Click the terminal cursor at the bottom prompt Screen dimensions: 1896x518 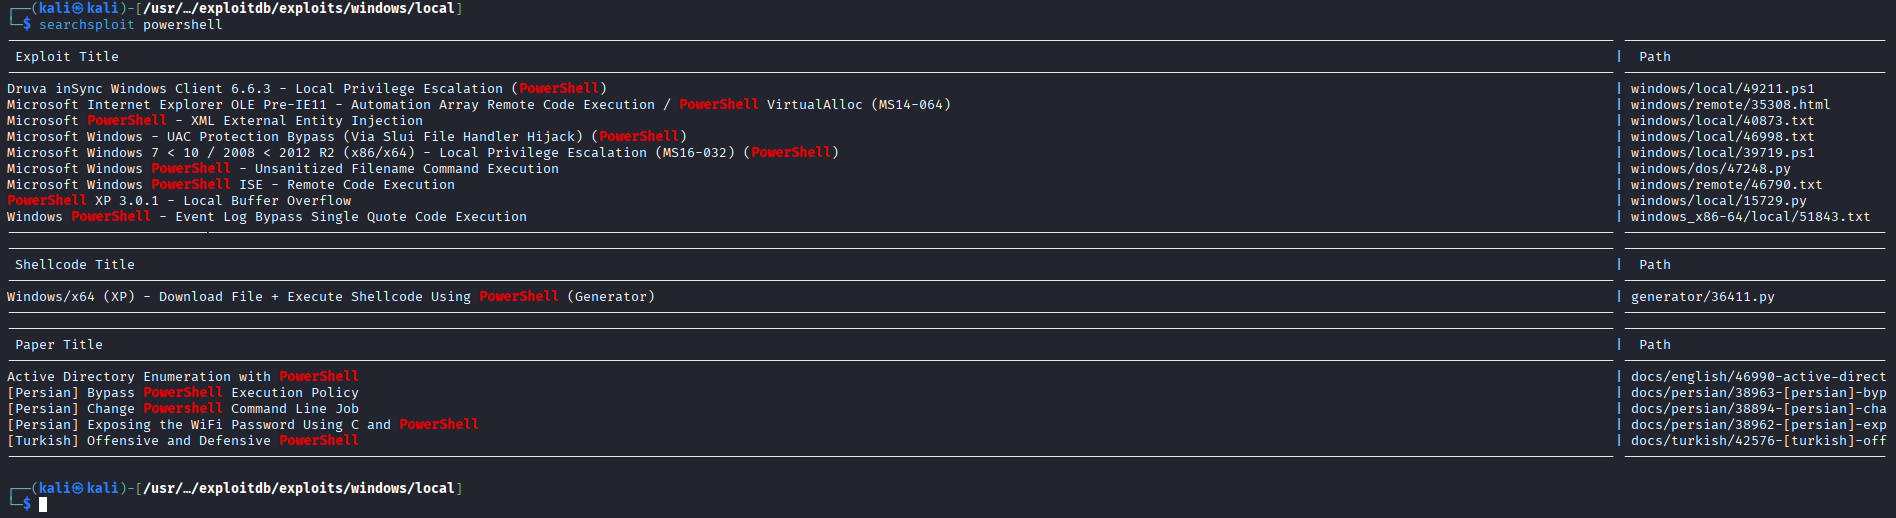tap(43, 505)
